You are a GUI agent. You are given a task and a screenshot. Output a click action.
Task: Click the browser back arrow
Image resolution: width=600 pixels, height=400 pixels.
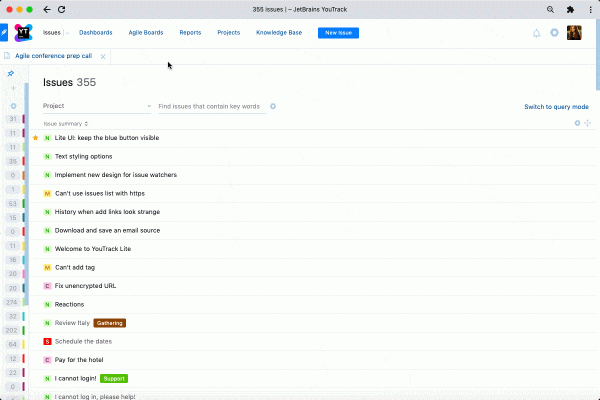[x=47, y=10]
